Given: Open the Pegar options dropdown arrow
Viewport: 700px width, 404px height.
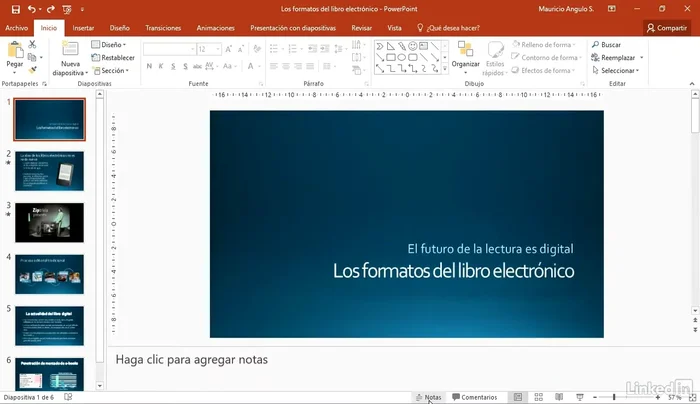Looking at the screenshot, I should click(x=15, y=73).
